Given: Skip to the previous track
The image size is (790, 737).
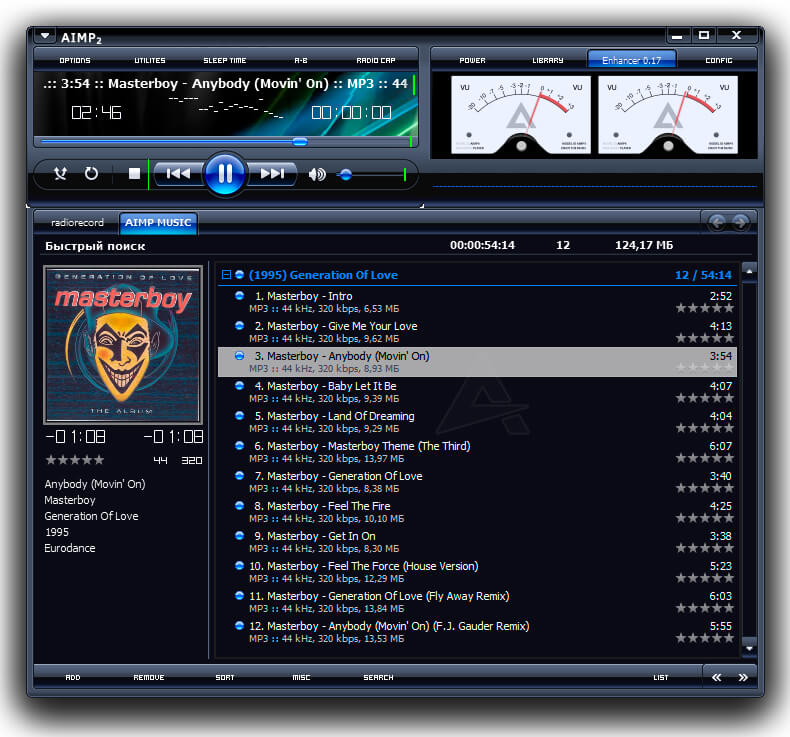Looking at the screenshot, I should (178, 174).
